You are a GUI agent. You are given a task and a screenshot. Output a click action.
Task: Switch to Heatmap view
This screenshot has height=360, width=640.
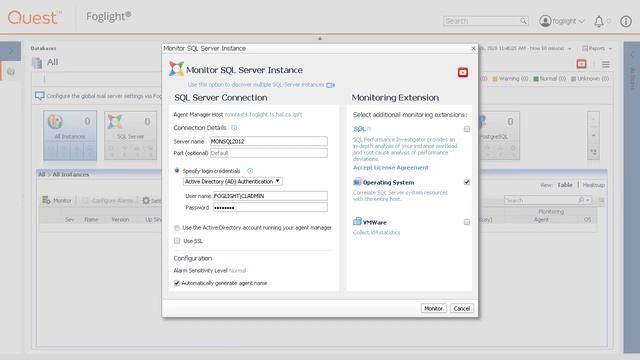(593, 185)
